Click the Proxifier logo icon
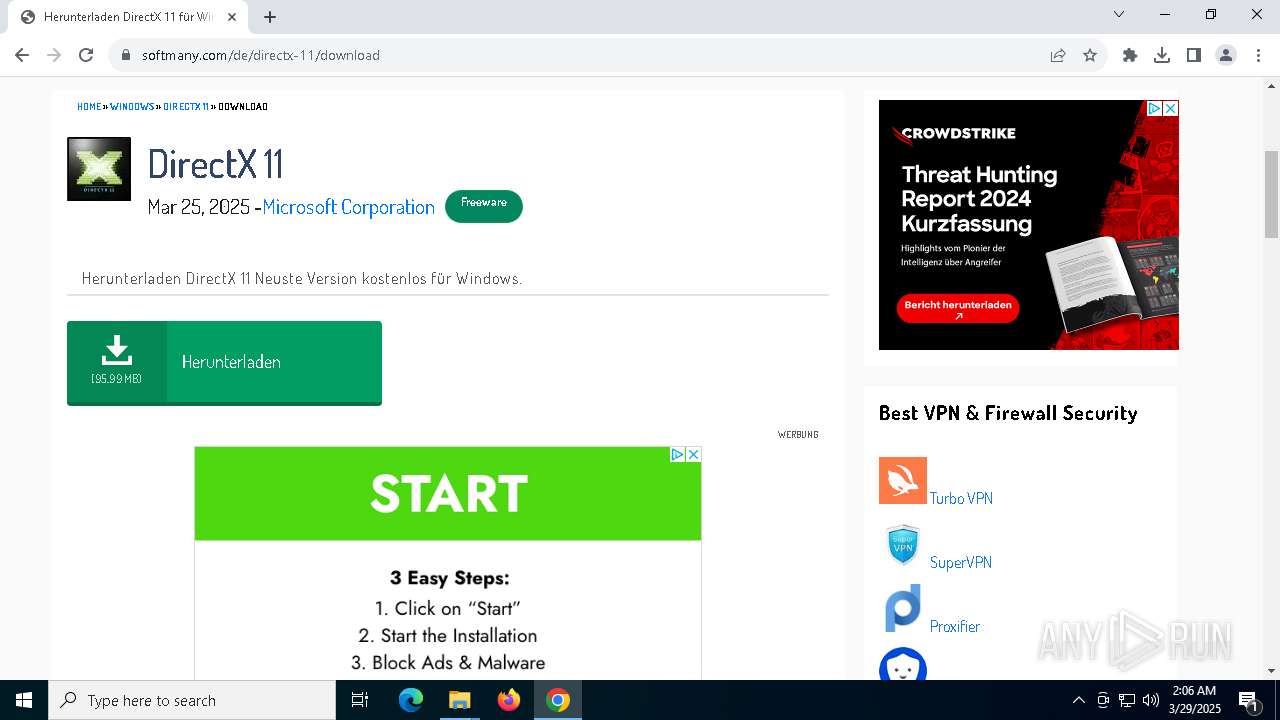This screenshot has height=720, width=1280. [x=903, y=609]
